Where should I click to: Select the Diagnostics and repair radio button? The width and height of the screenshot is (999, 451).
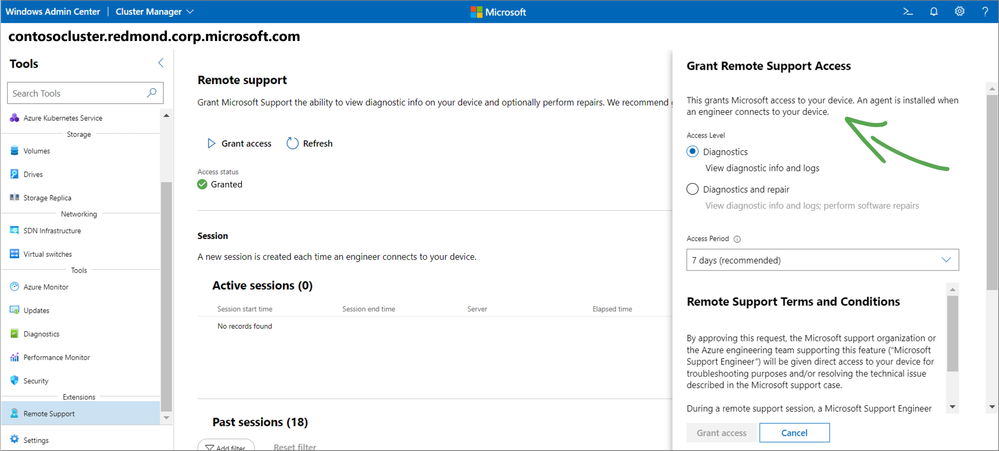(693, 189)
